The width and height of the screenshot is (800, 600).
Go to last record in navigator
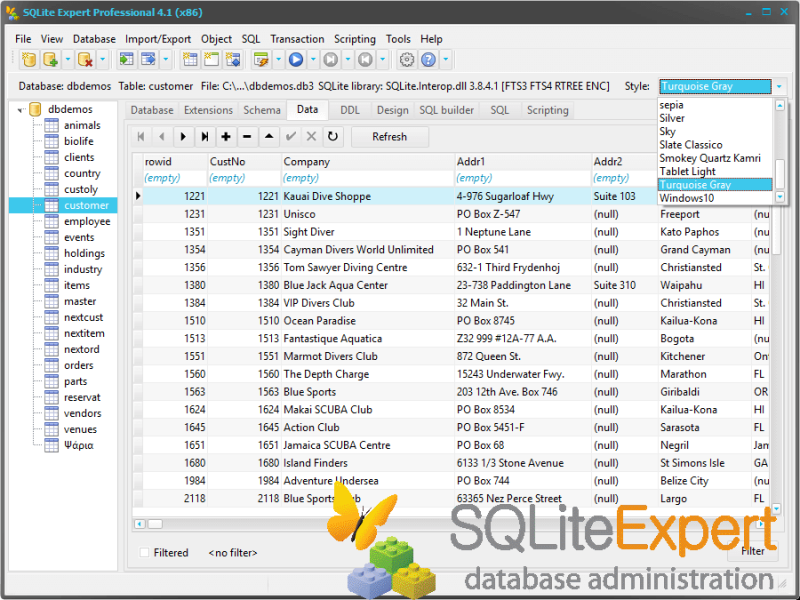tap(205, 137)
